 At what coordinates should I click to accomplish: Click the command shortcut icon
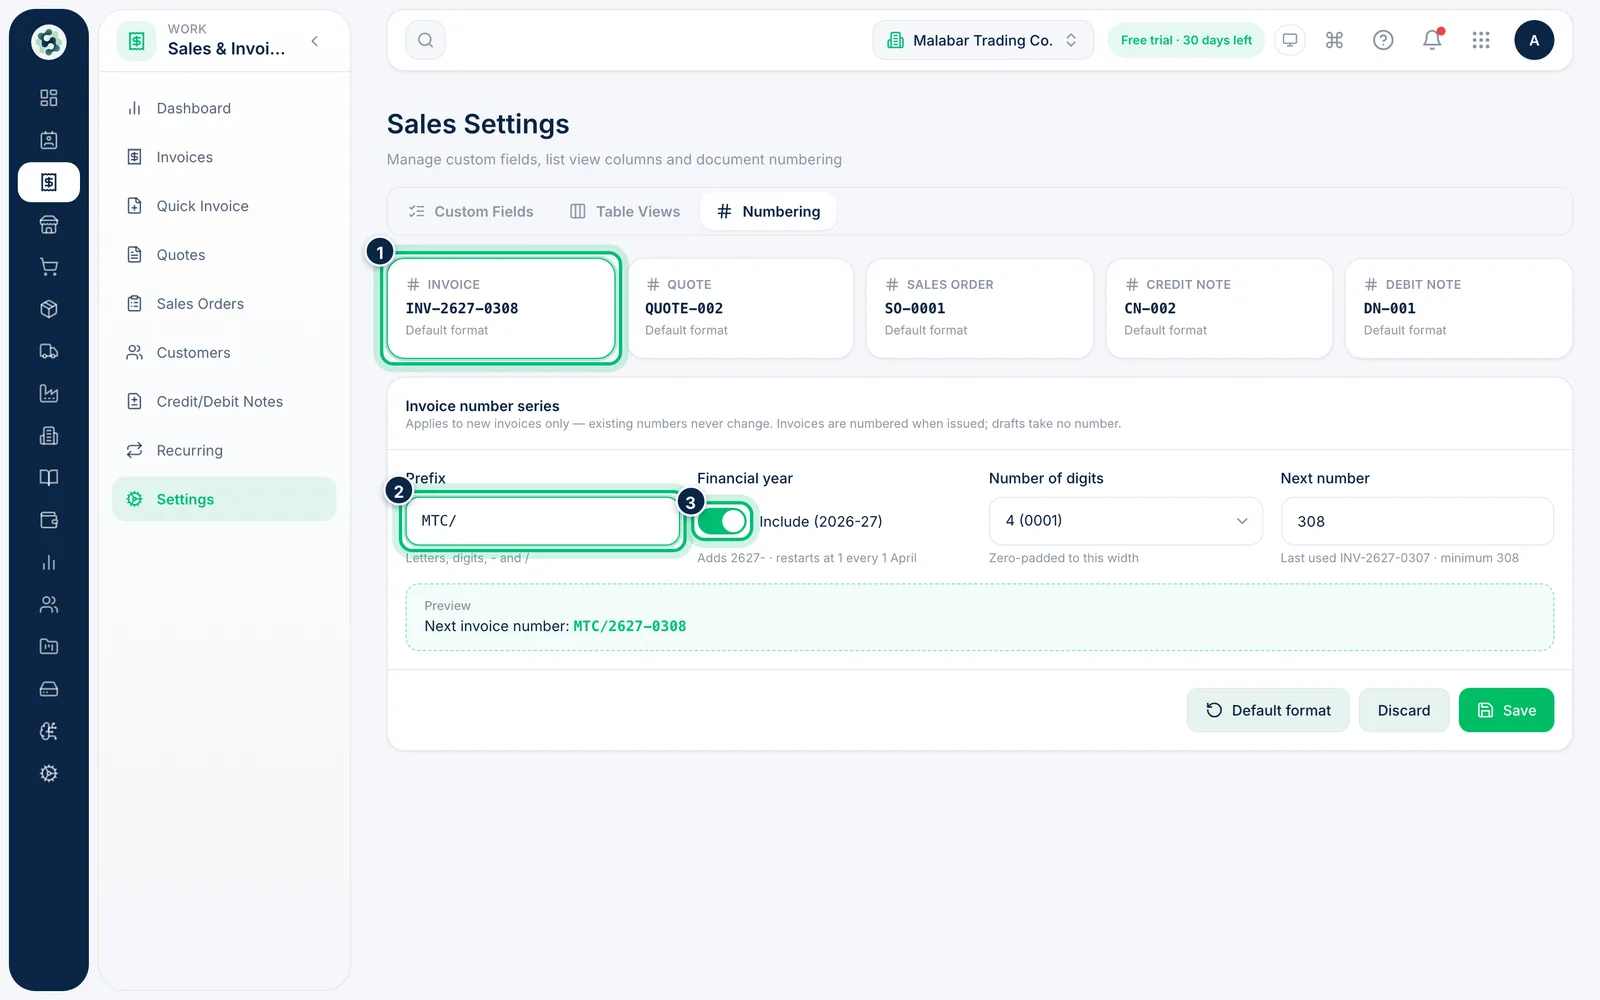[x=1334, y=40]
